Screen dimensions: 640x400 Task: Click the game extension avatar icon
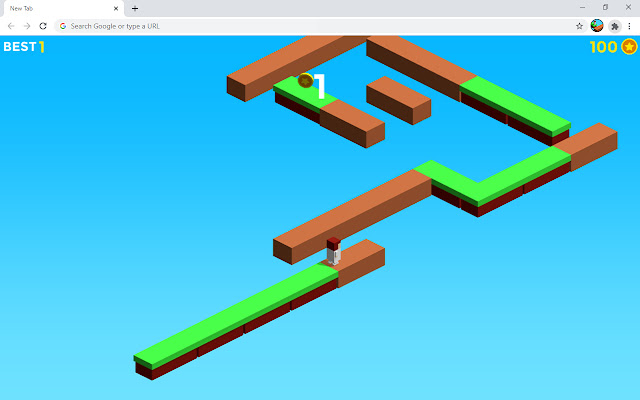(x=597, y=26)
